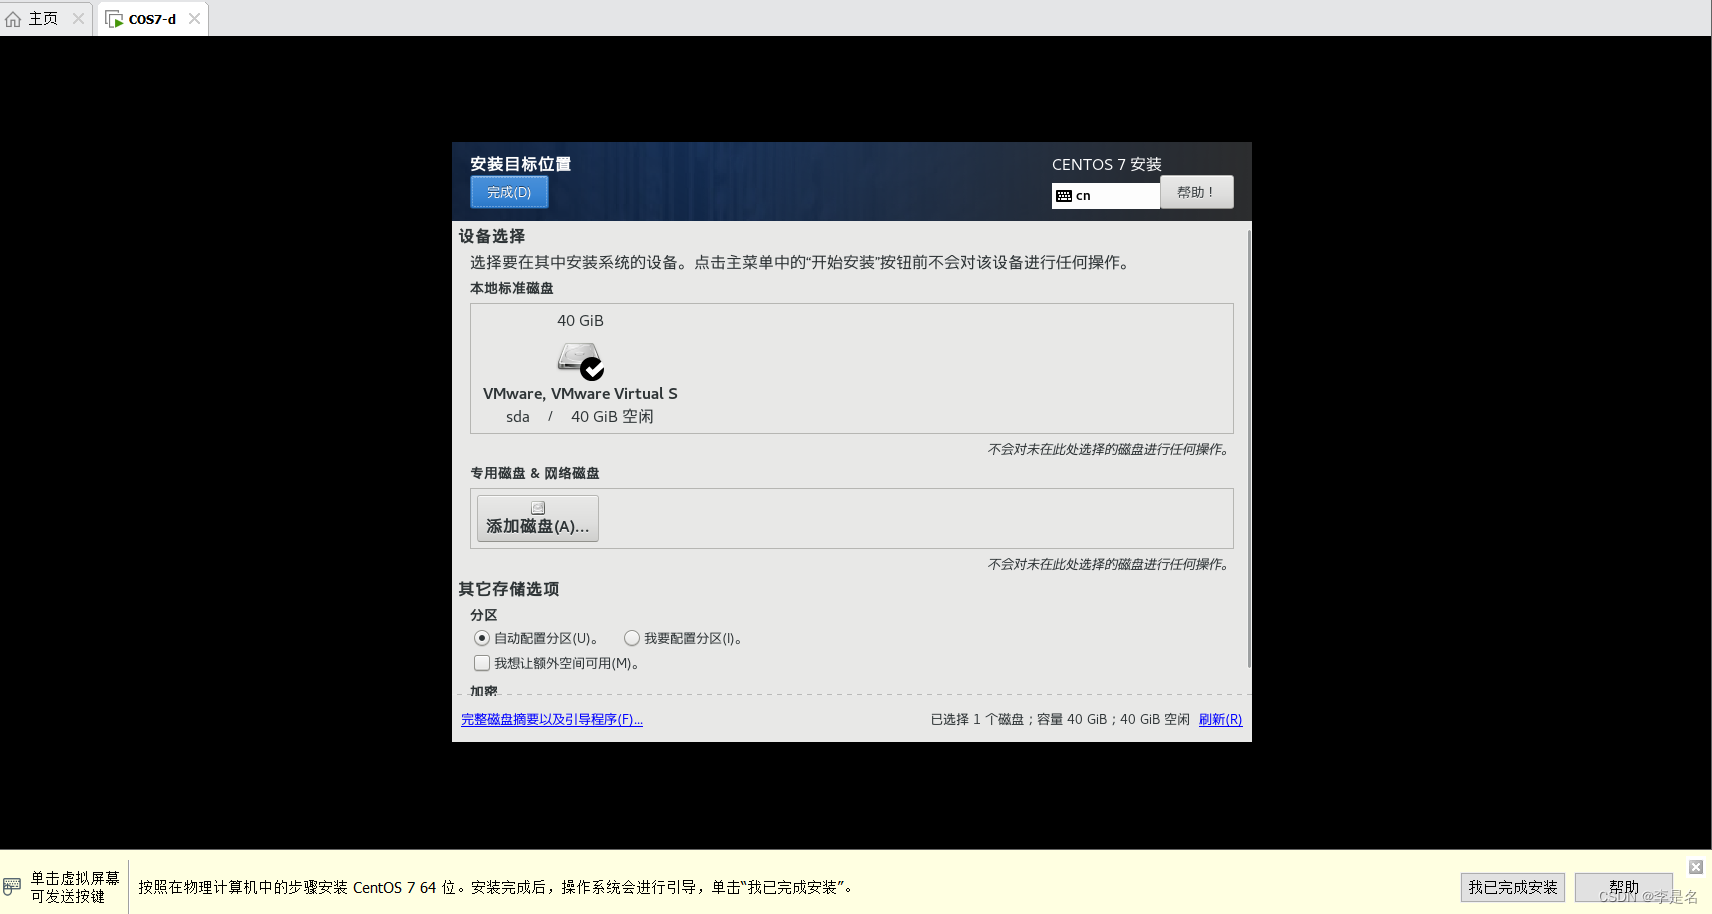This screenshot has height=914, width=1712.
Task: Click 已选择 1 个磁盘 status text
Action: pyautogui.click(x=1060, y=719)
